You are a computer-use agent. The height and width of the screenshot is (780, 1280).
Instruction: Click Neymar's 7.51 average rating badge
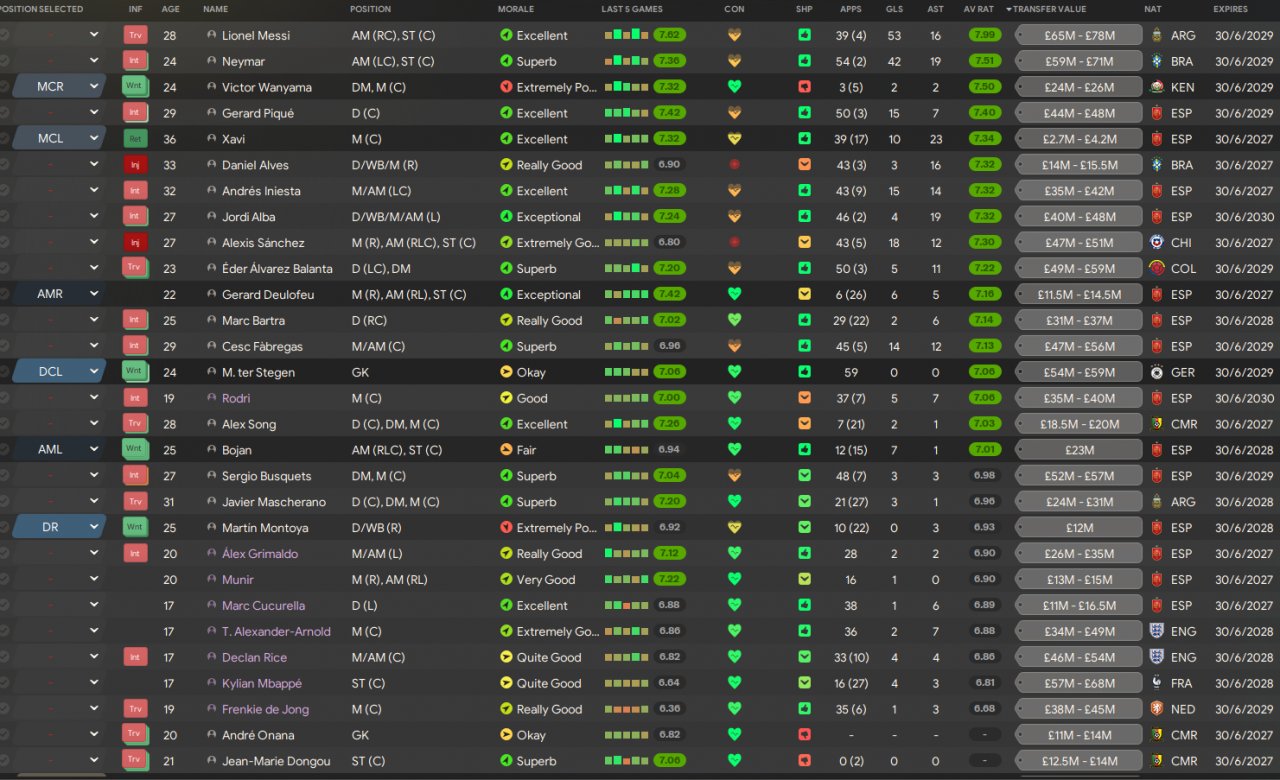click(x=984, y=61)
